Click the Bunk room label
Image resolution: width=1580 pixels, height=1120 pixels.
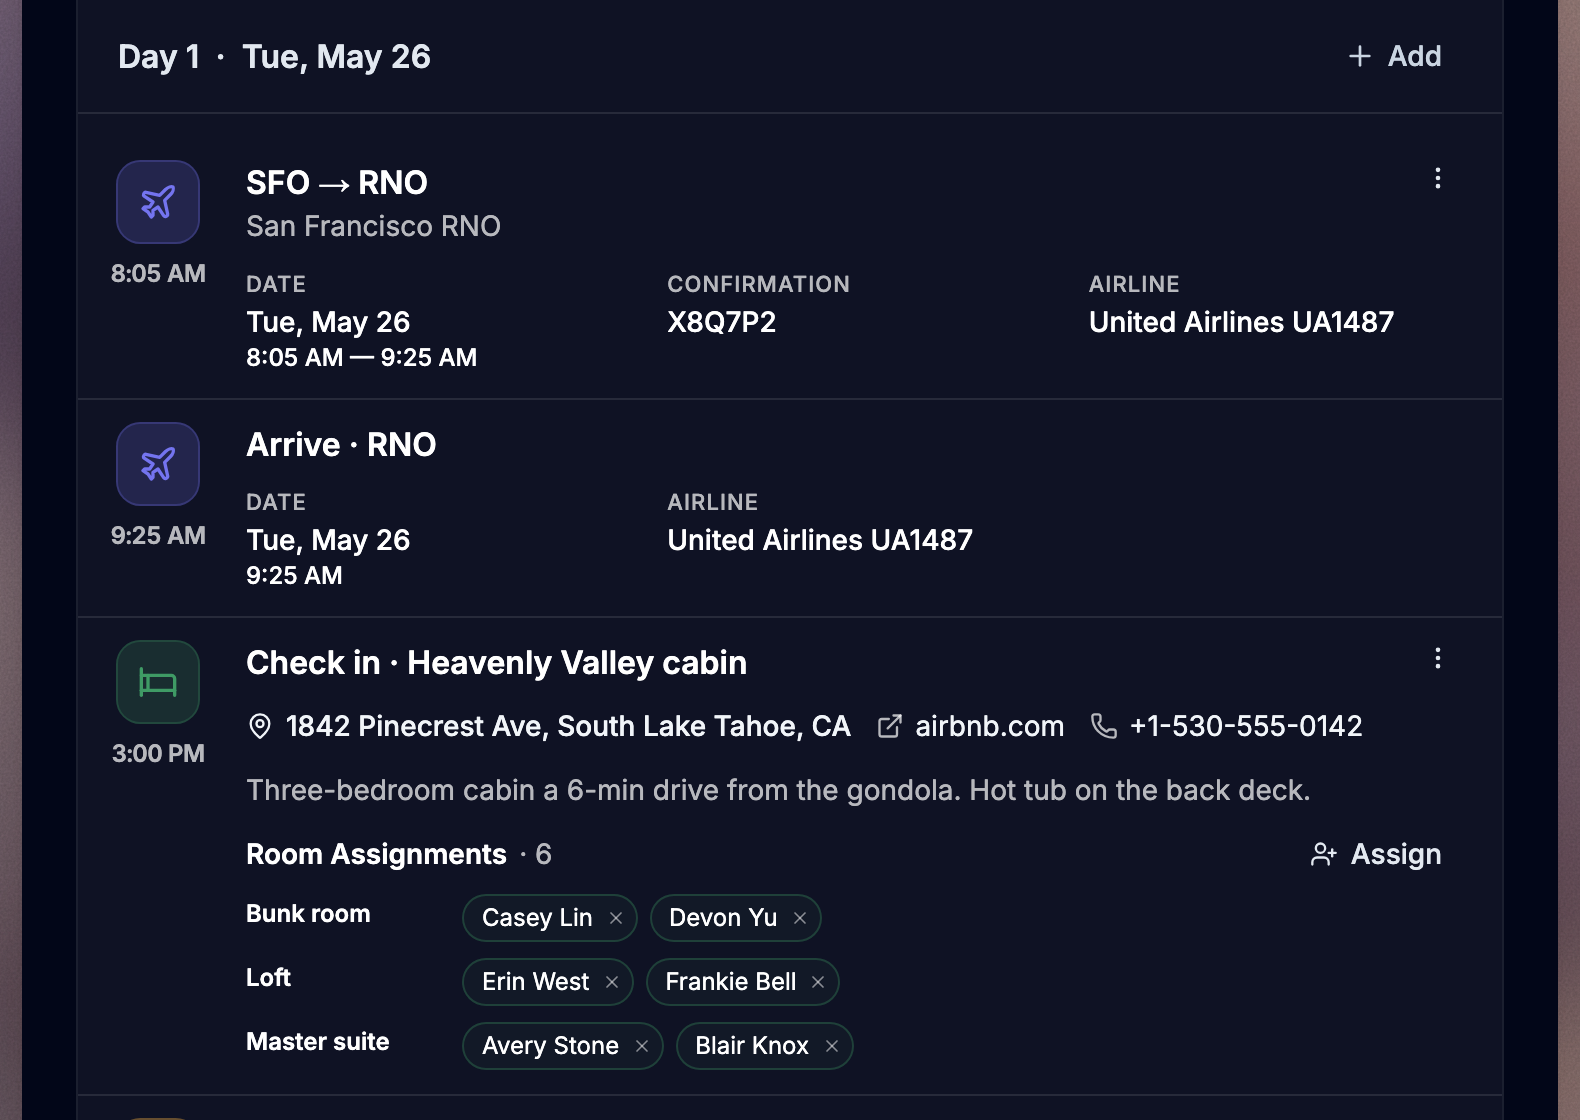308,914
